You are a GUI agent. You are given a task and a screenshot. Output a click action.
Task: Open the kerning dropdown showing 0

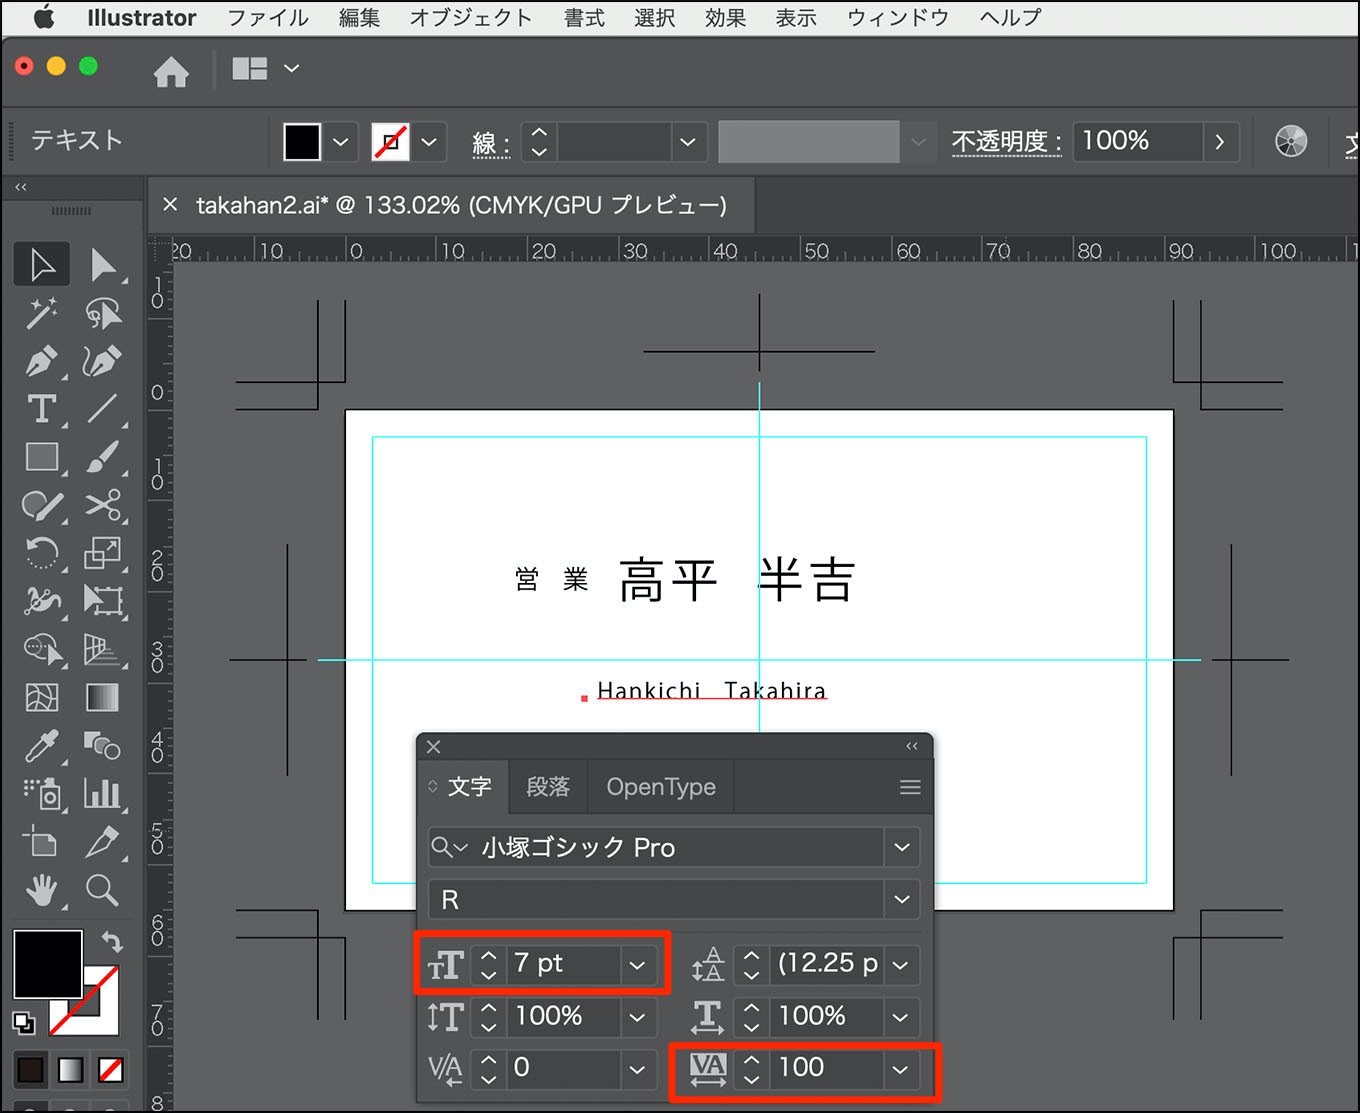637,1069
